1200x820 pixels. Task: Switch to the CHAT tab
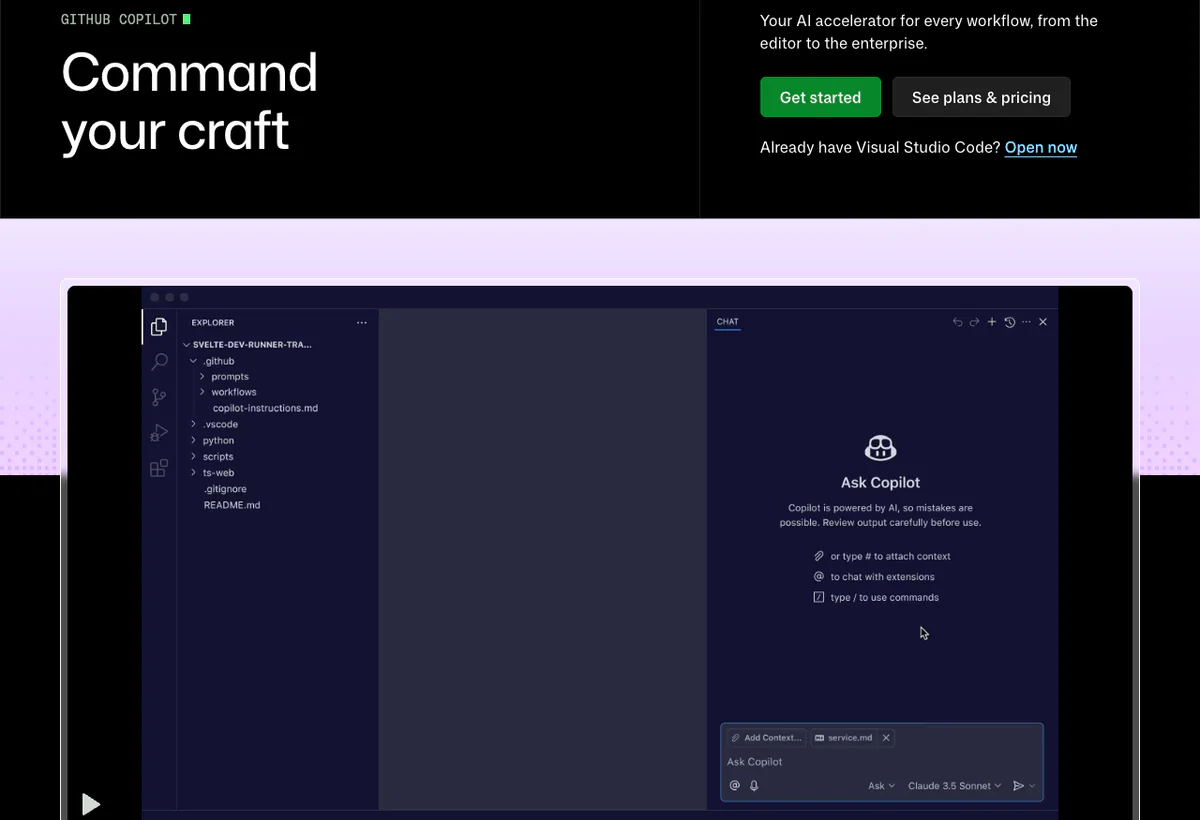(x=728, y=322)
